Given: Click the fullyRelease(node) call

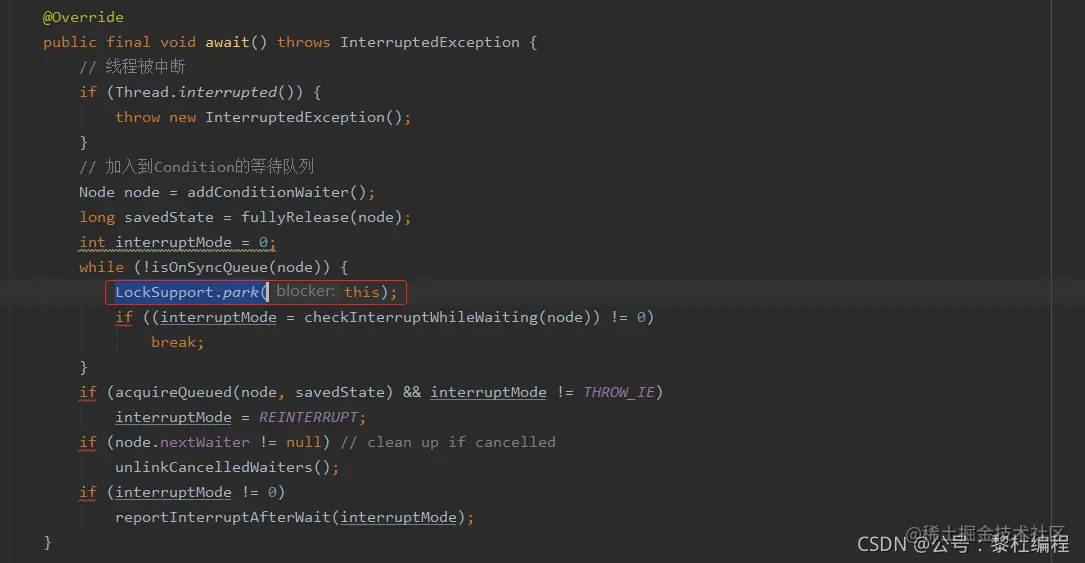Looking at the screenshot, I should (322, 217).
